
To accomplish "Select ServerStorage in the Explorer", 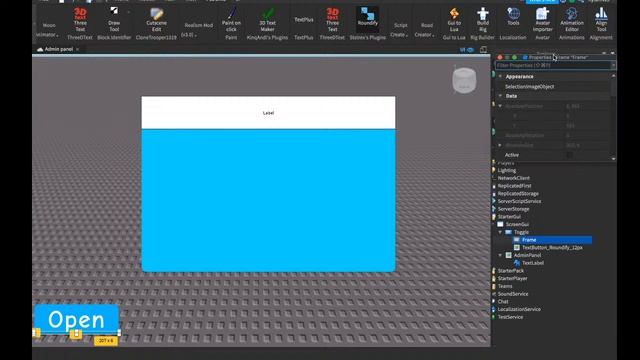I will click(513, 209).
